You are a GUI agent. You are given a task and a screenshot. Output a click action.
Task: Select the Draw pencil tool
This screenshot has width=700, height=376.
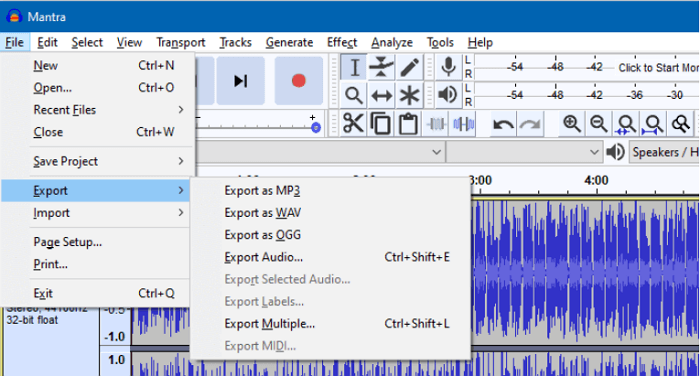click(409, 67)
